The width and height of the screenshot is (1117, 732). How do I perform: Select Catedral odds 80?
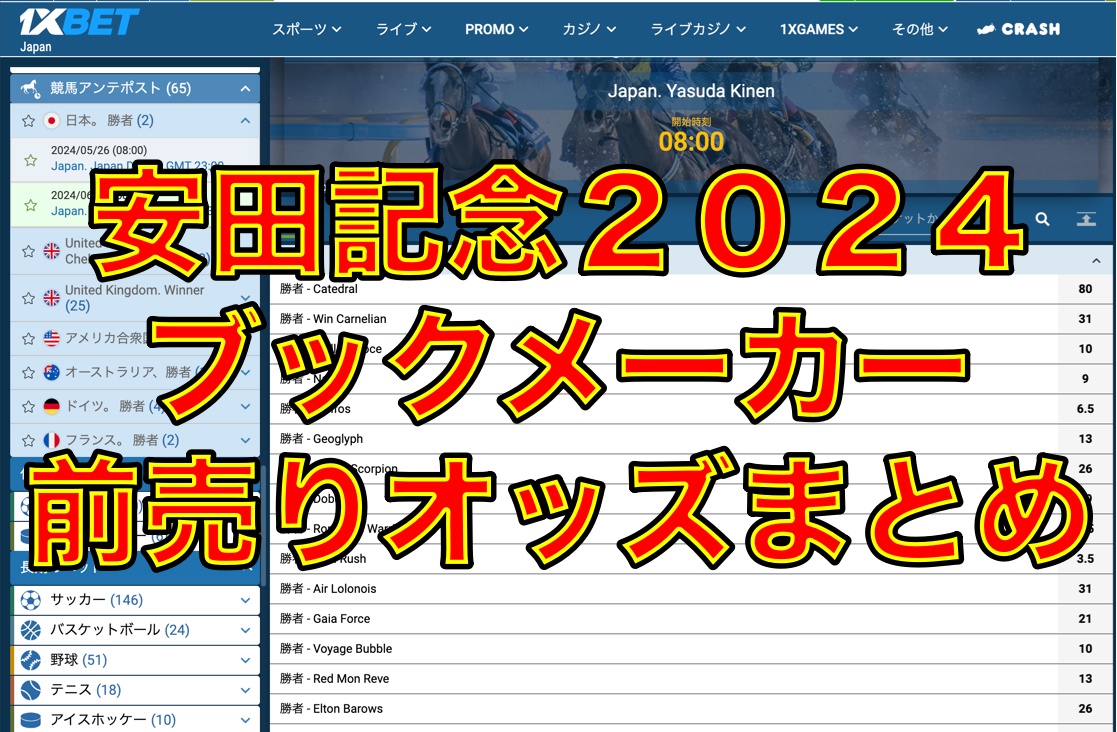coord(1085,289)
